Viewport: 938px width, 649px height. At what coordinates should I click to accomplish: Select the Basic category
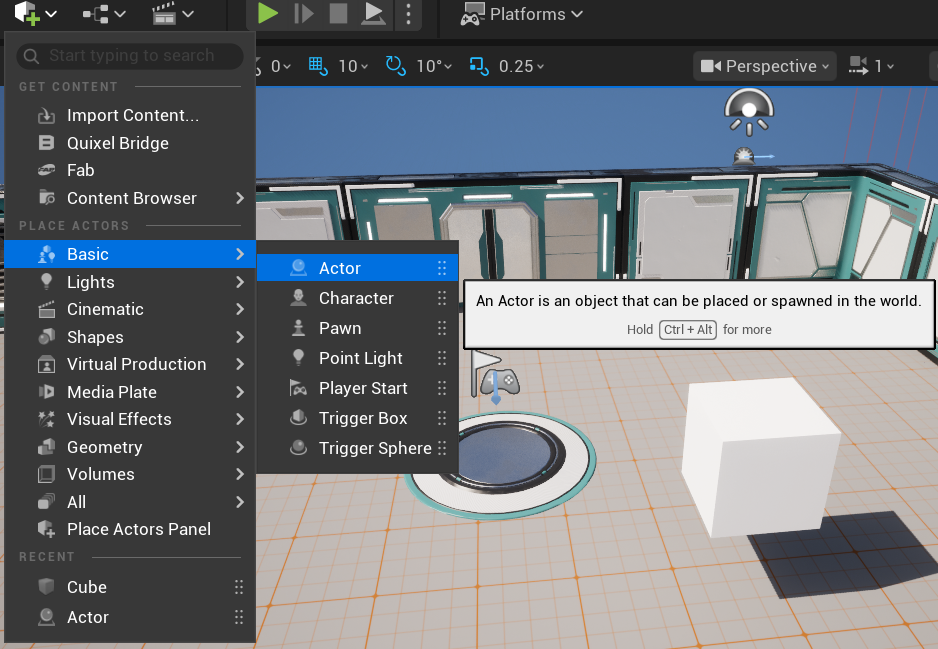(130, 254)
